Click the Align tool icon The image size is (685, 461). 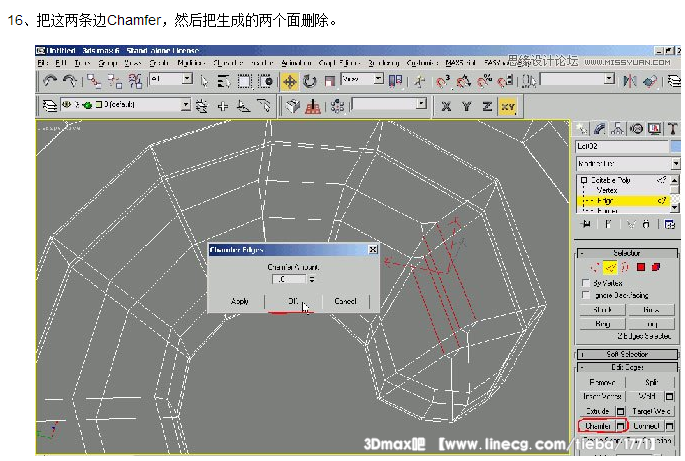pyautogui.click(x=650, y=81)
